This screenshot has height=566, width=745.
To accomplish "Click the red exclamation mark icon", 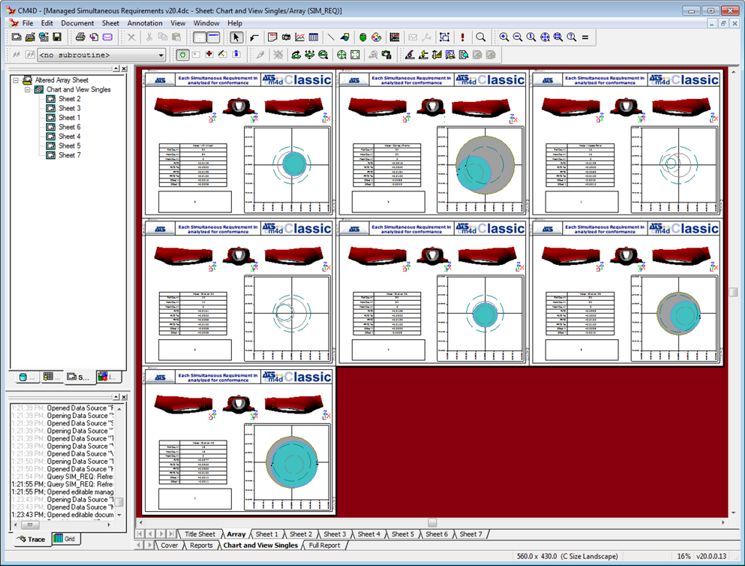I will point(462,37).
